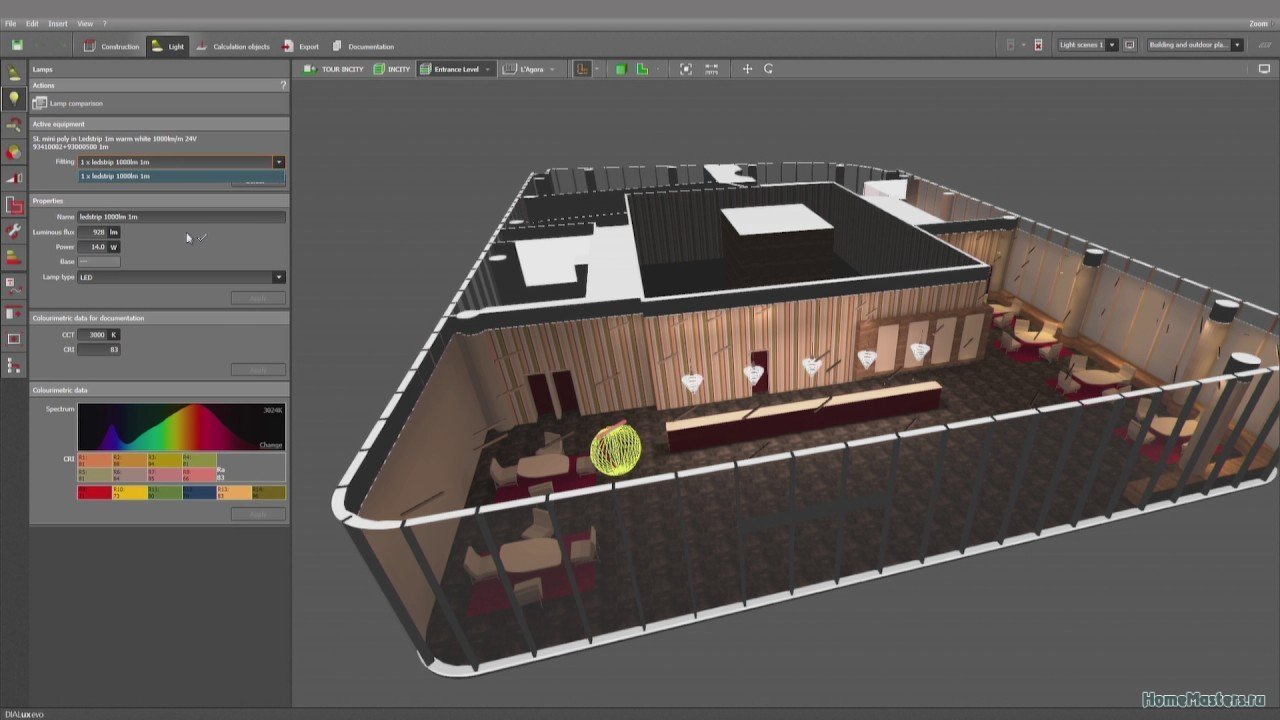Select the Lamps bulb tool in sidebar
The height and width of the screenshot is (720, 1280).
pos(14,98)
